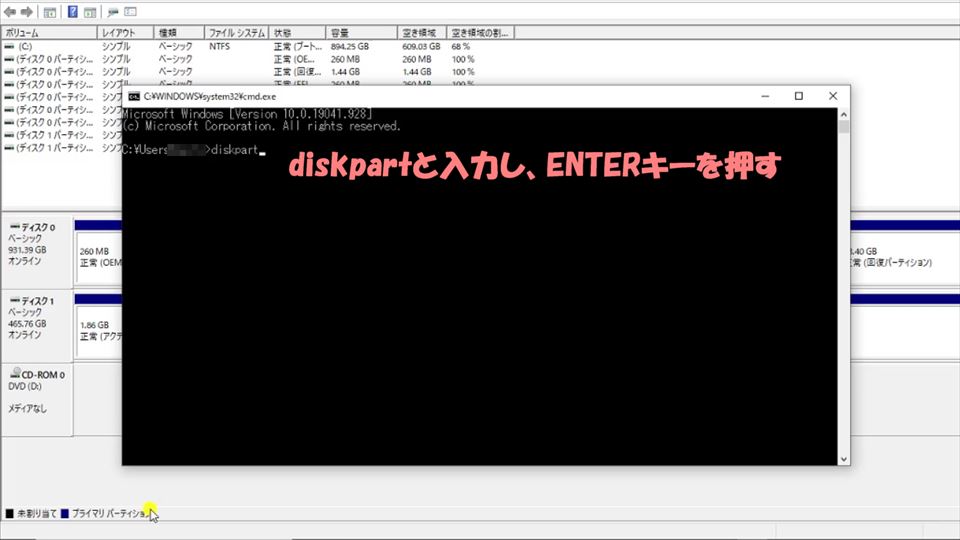Click the Back arrow in the toolbar

point(9,12)
